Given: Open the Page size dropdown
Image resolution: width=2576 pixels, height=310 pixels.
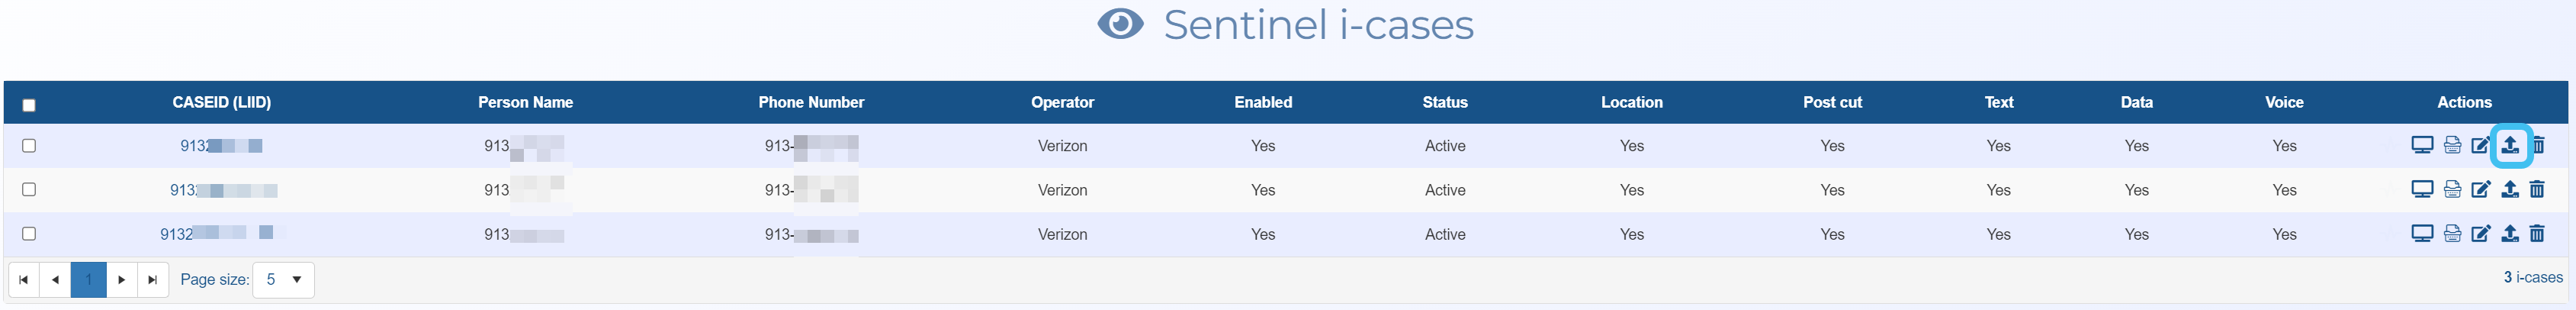Looking at the screenshot, I should 284,280.
